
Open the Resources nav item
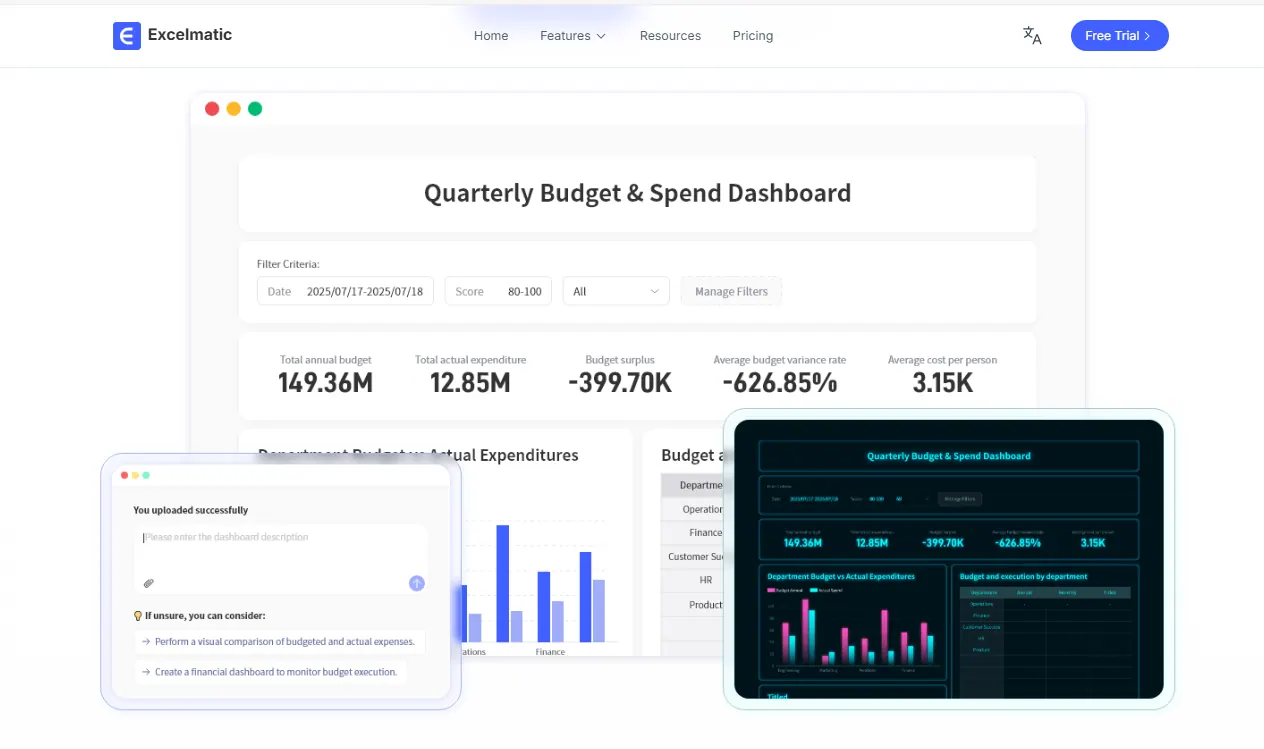point(670,36)
